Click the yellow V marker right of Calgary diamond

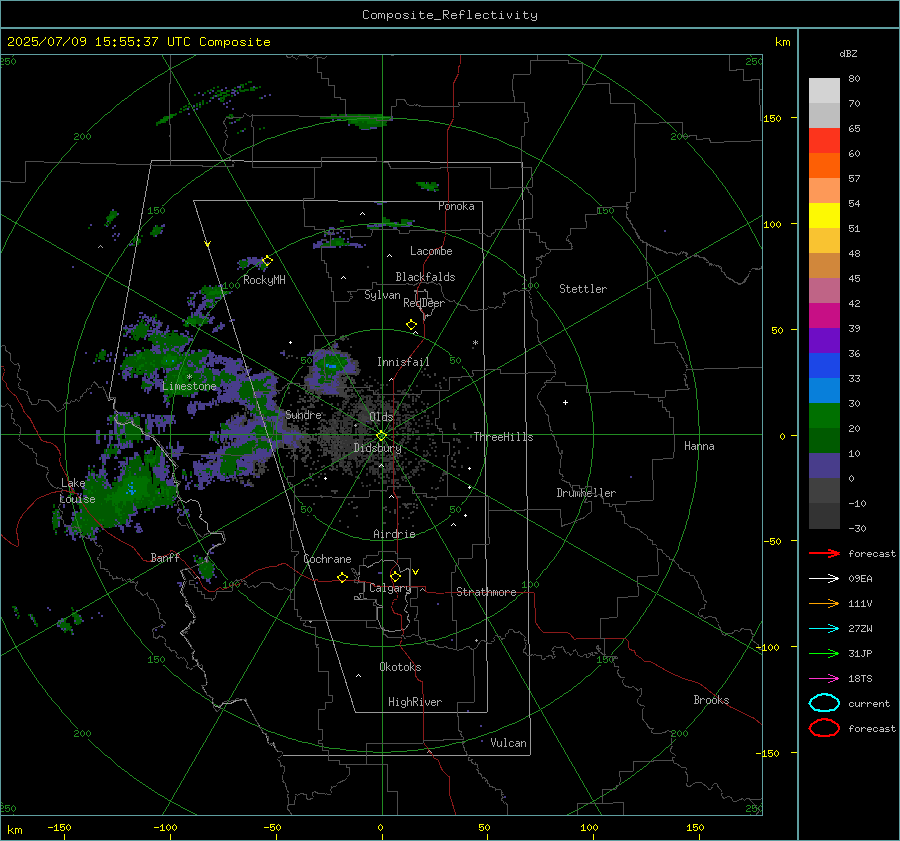click(x=416, y=572)
